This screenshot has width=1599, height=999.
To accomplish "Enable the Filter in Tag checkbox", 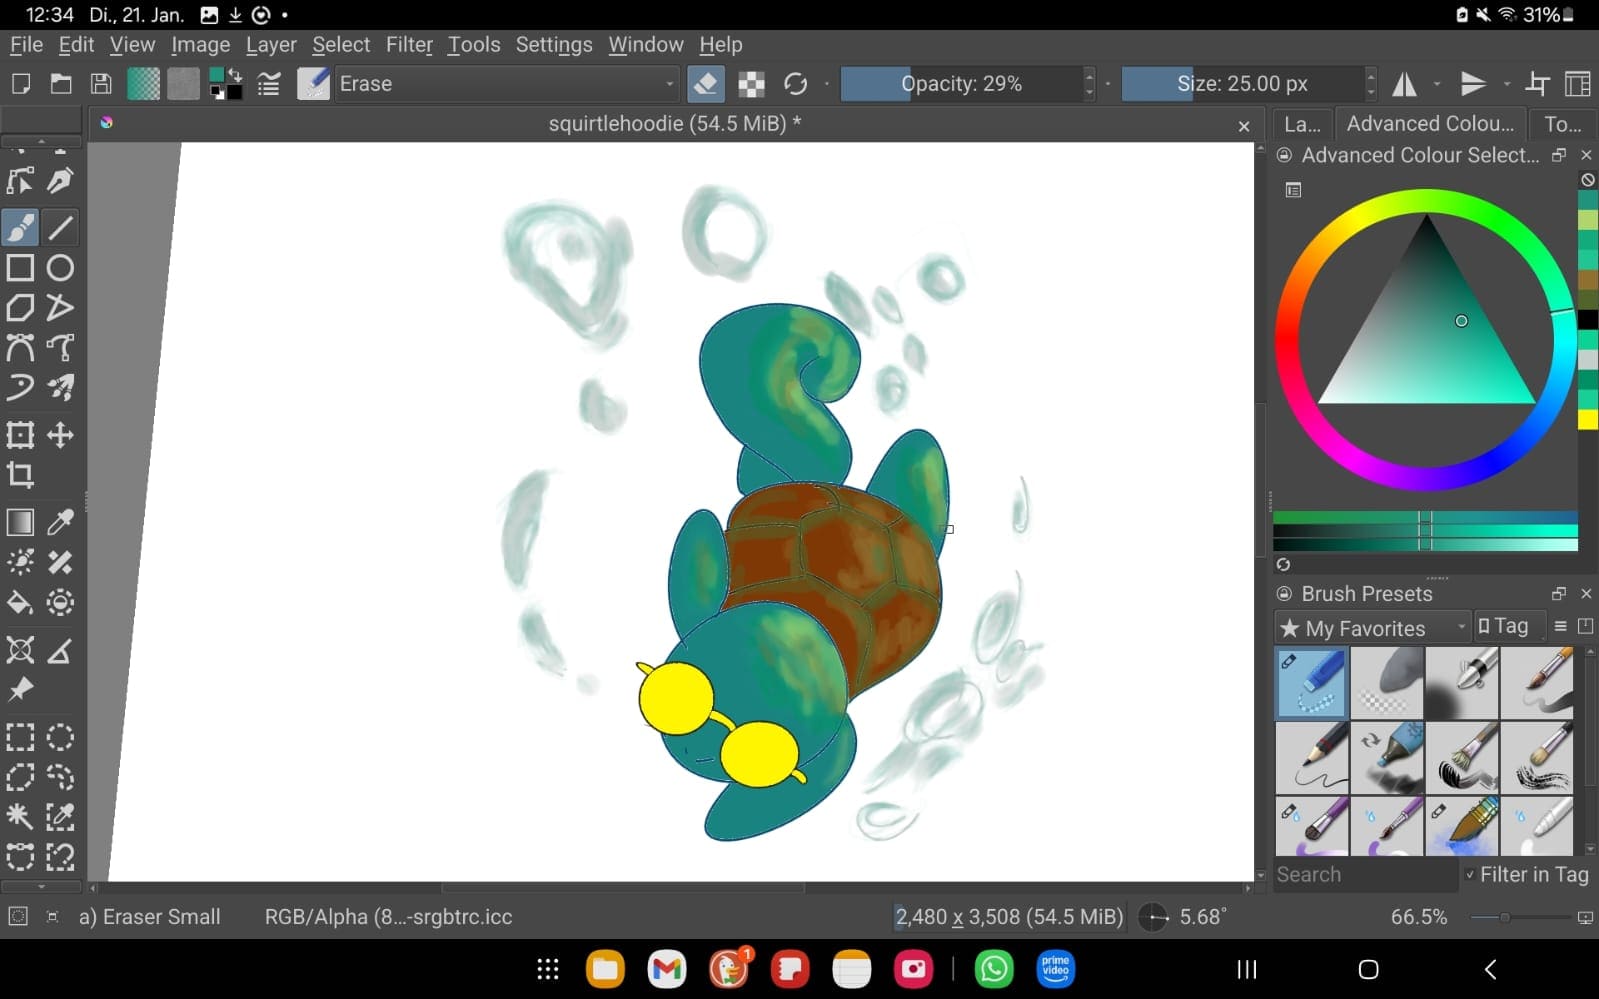I will tap(1470, 875).
